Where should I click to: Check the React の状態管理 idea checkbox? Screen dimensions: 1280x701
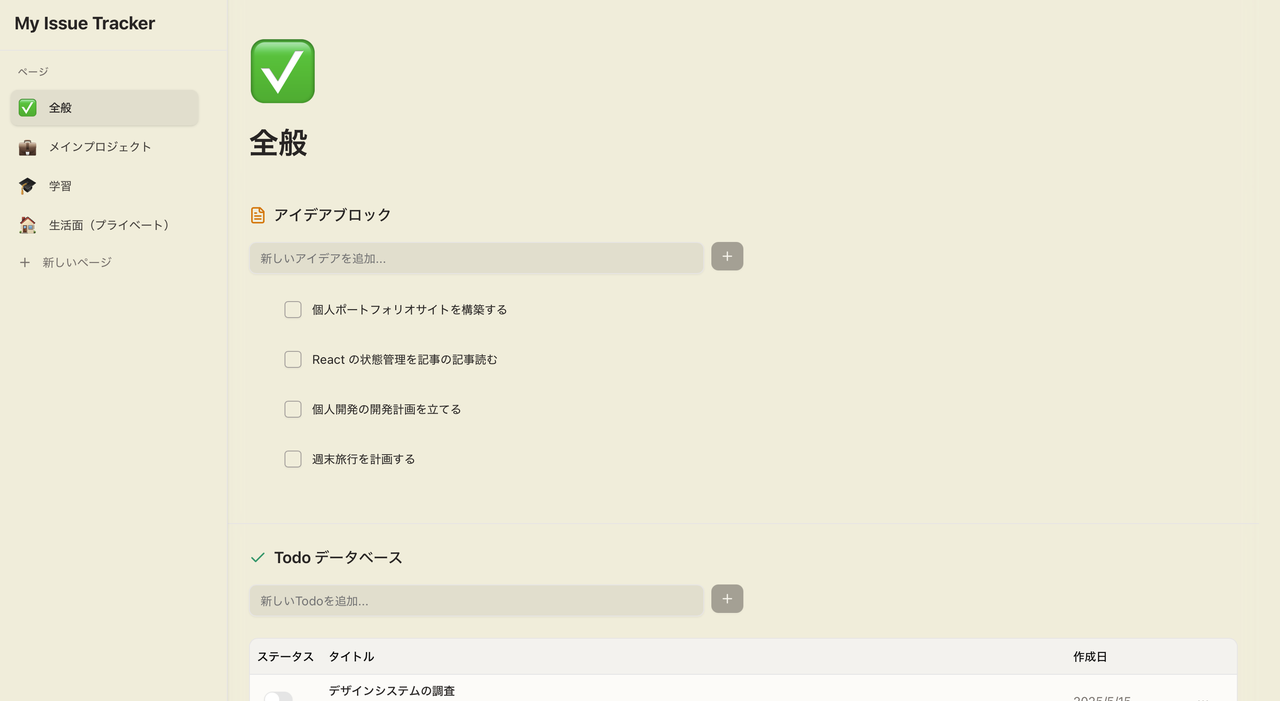click(292, 359)
